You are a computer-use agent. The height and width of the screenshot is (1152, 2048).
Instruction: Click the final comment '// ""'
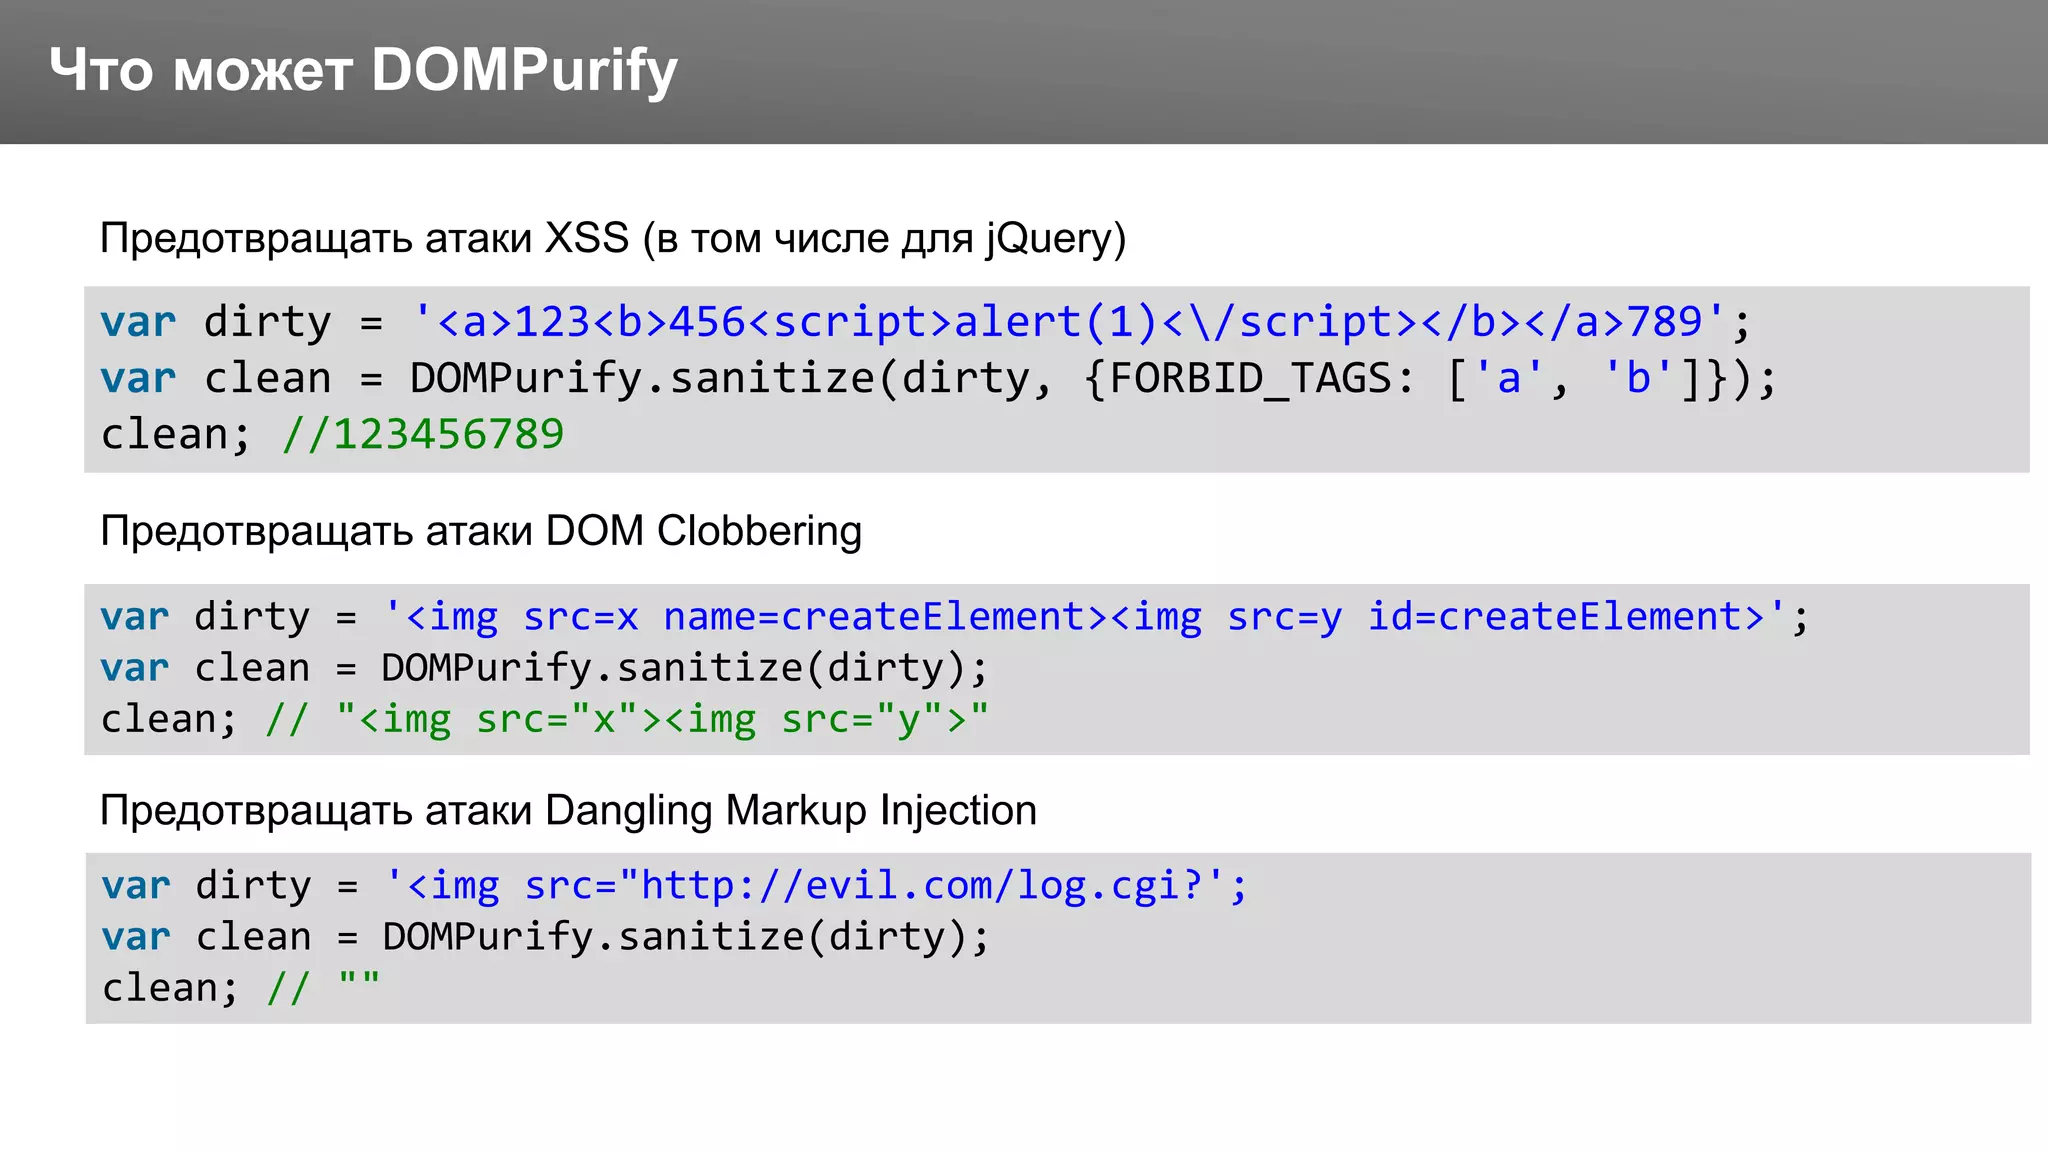[x=324, y=988]
